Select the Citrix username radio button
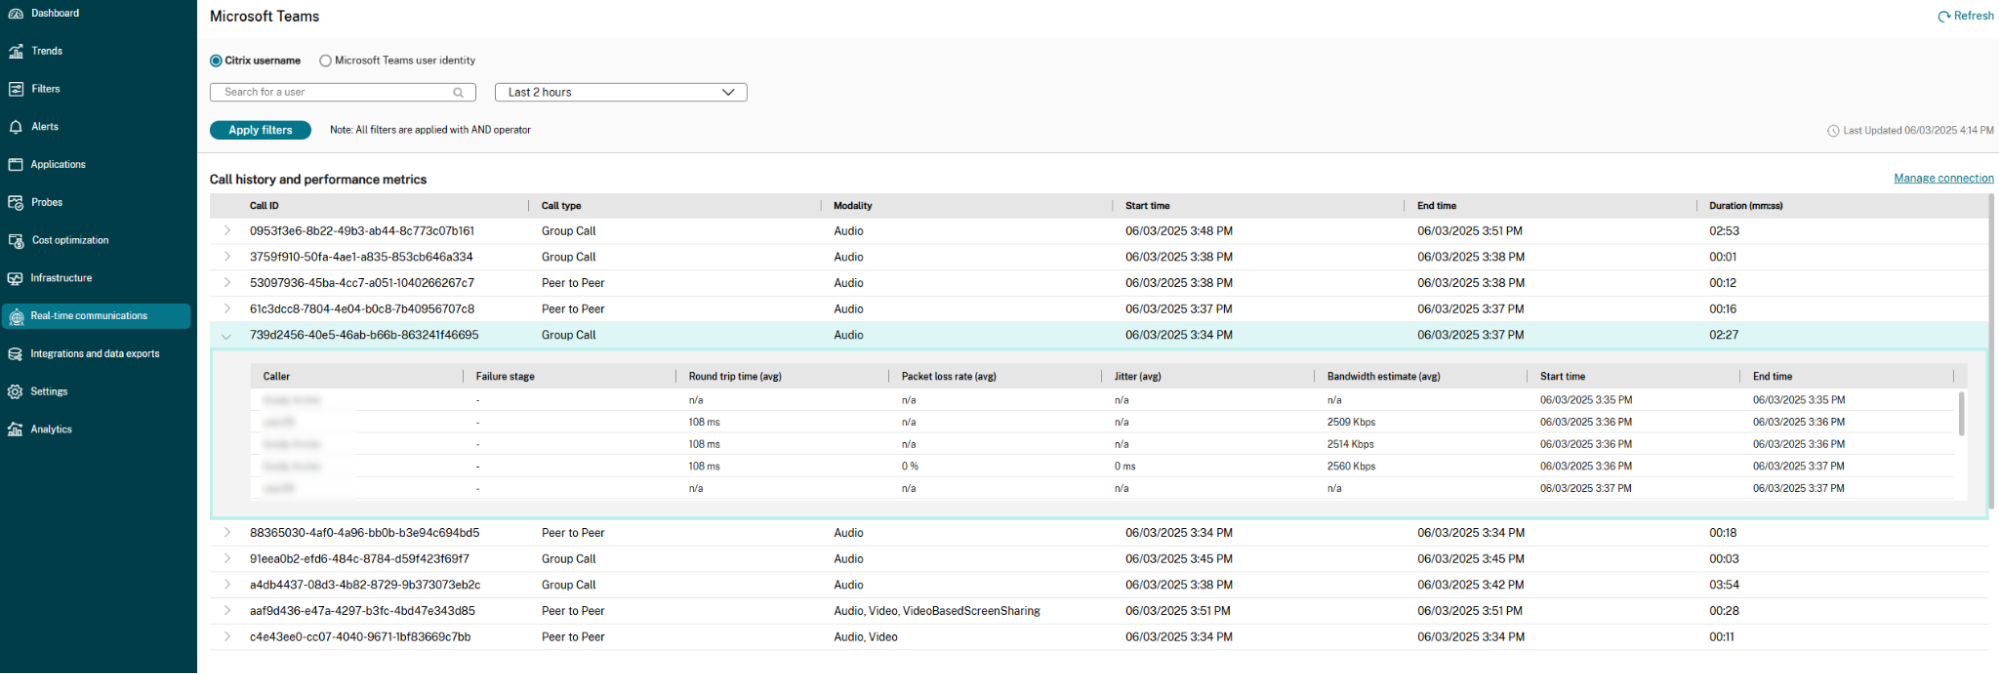Image resolution: width=1999 pixels, height=674 pixels. (216, 61)
